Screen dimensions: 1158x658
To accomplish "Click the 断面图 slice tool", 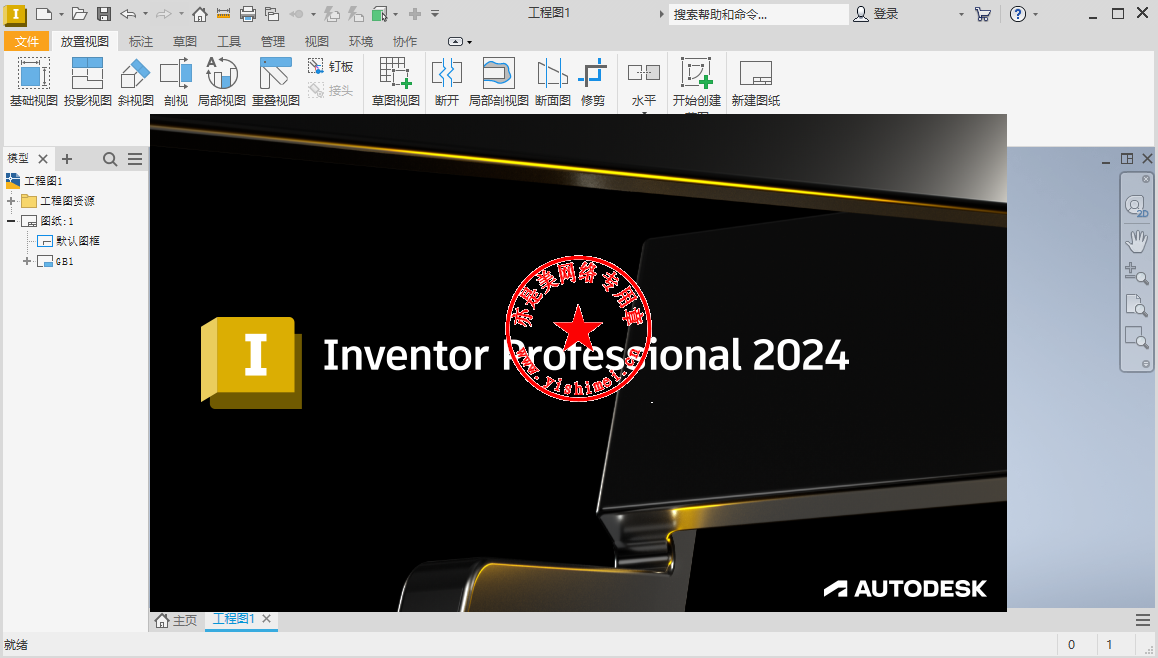I will 552,82.
